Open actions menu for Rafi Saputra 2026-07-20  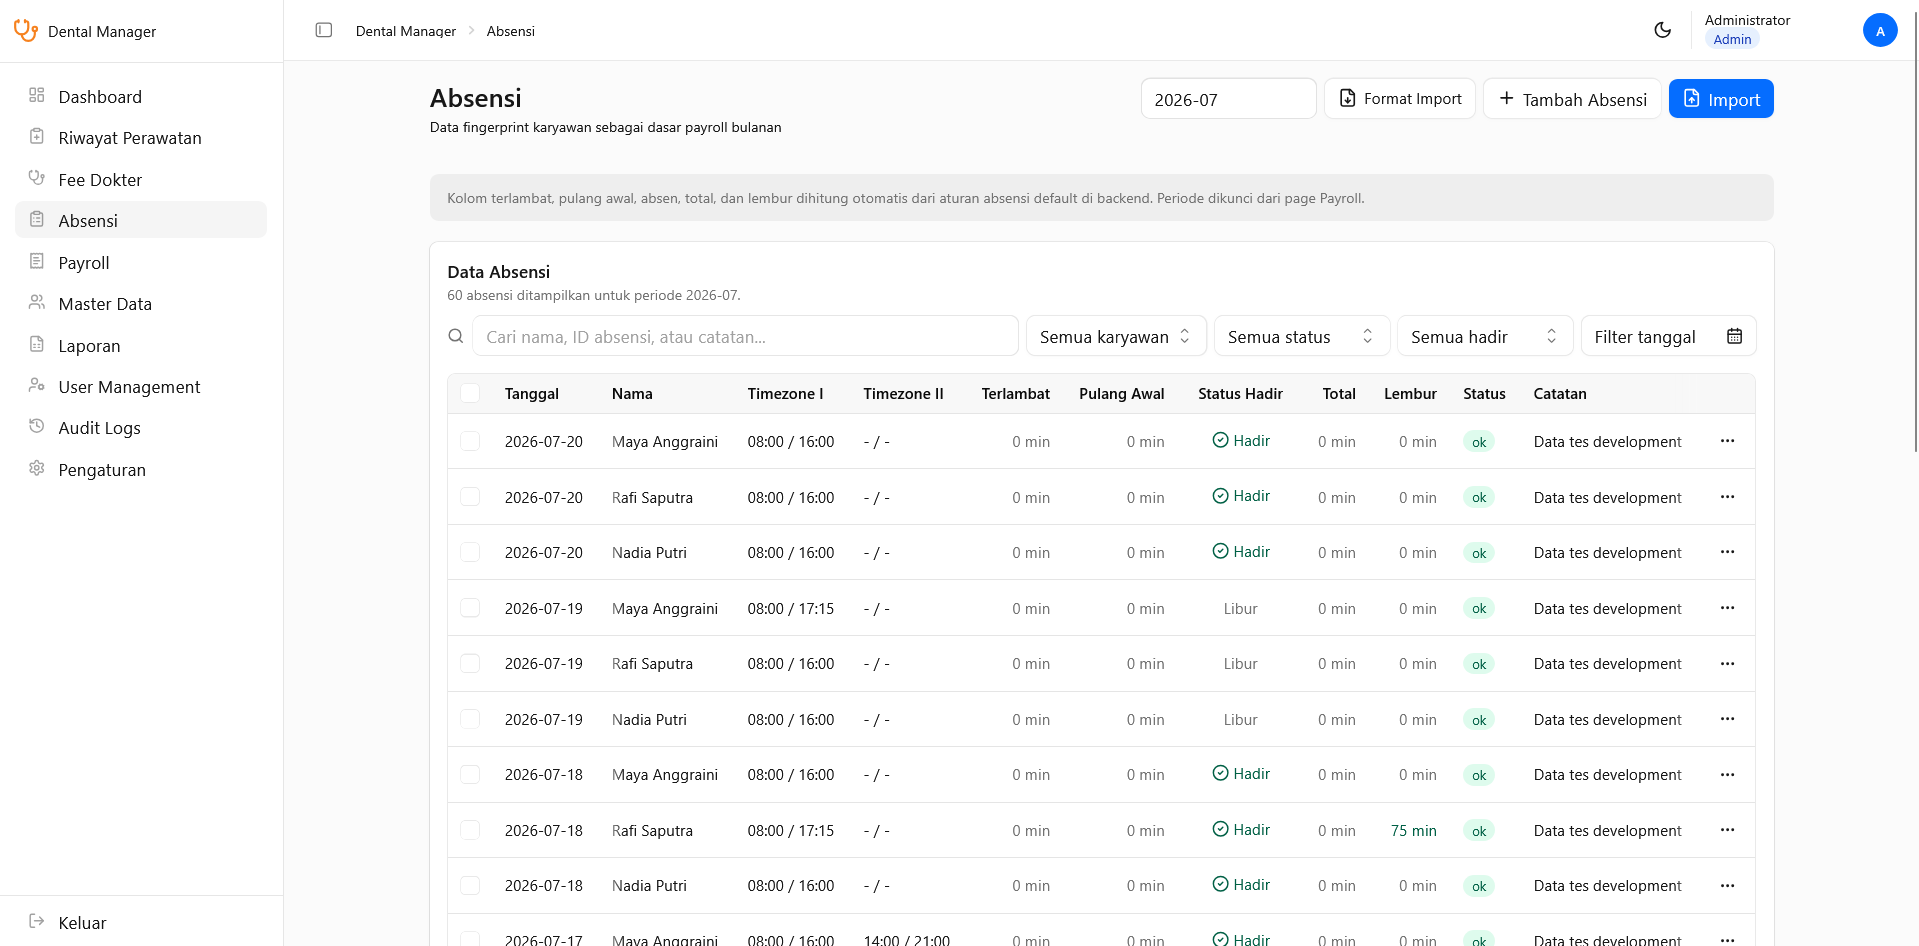pyautogui.click(x=1727, y=497)
